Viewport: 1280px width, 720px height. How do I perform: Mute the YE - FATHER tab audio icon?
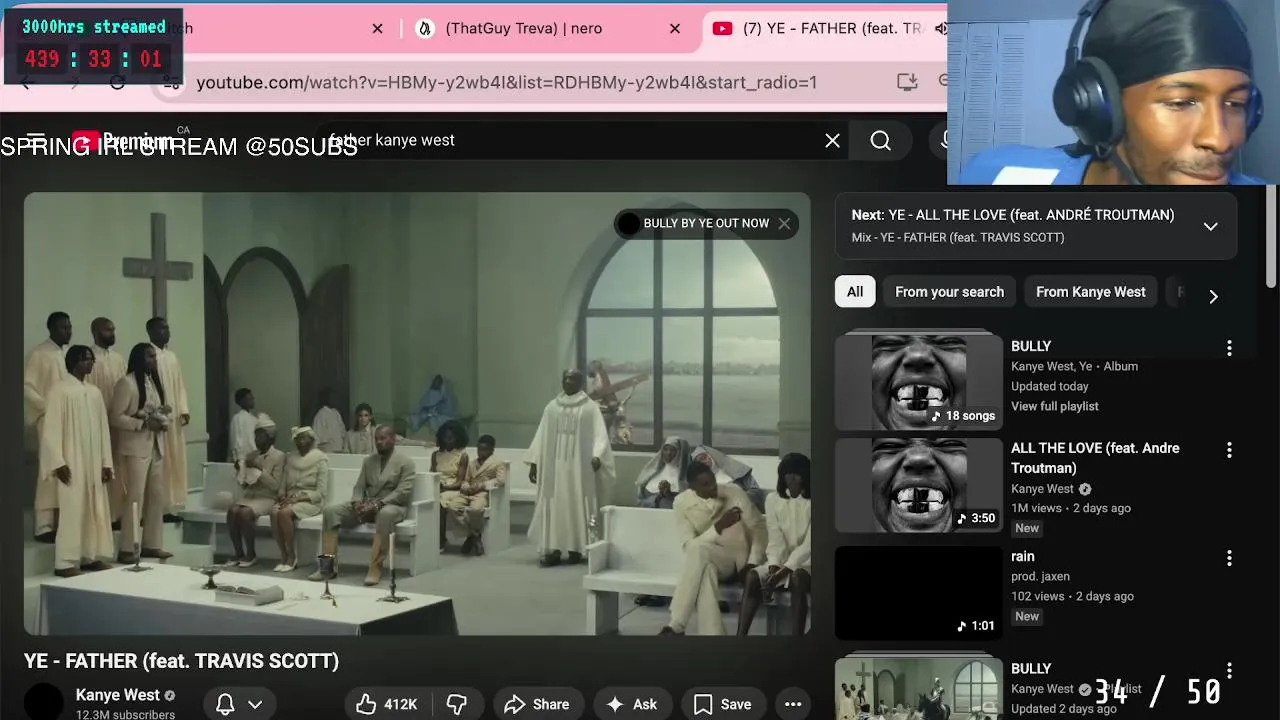coord(940,28)
